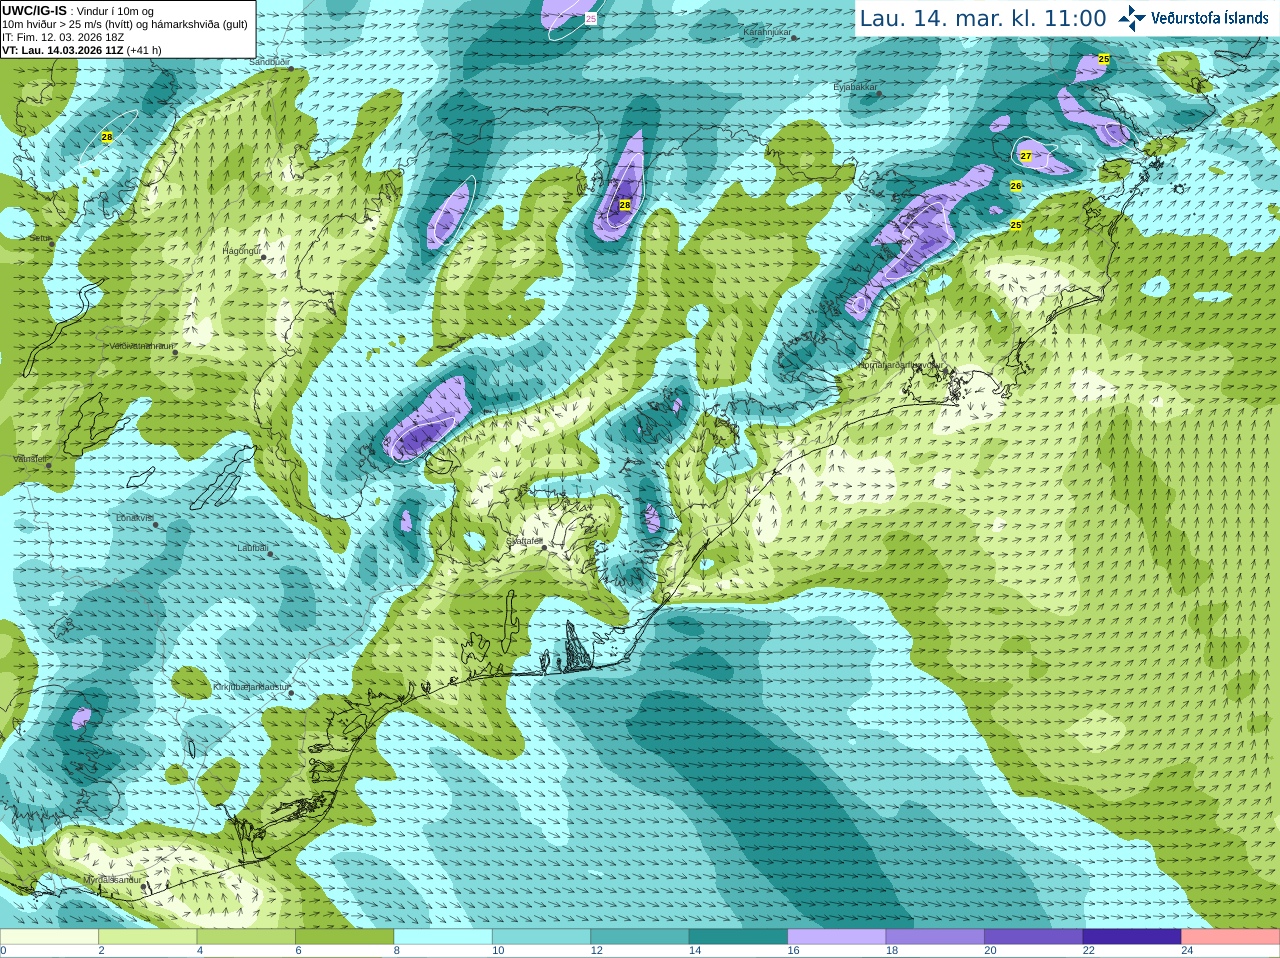Click the Sandbúðir station label
Image resolution: width=1280 pixels, height=958 pixels.
click(270, 62)
